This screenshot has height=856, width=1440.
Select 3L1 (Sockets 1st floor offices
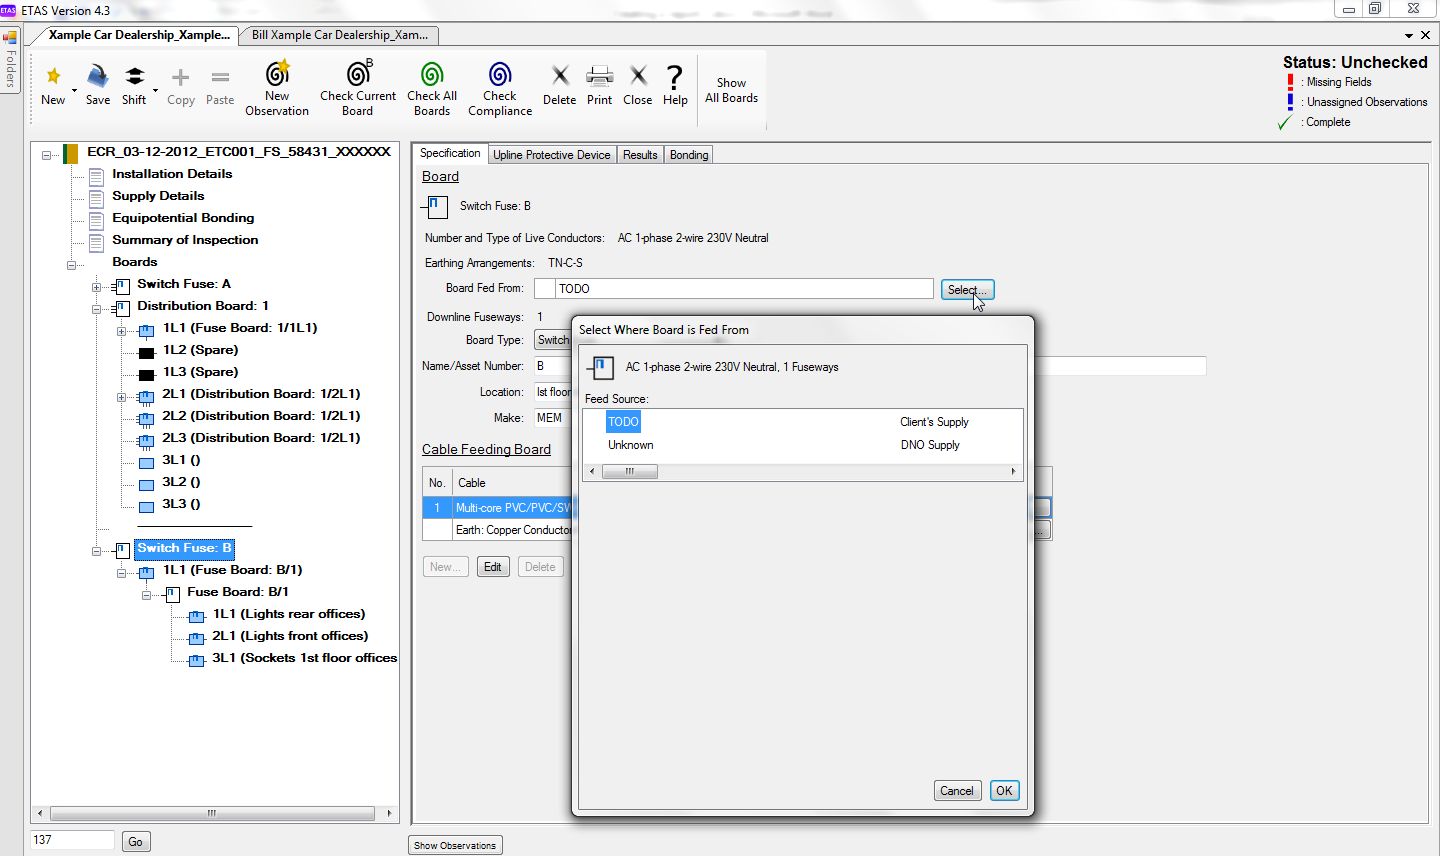[x=304, y=658]
